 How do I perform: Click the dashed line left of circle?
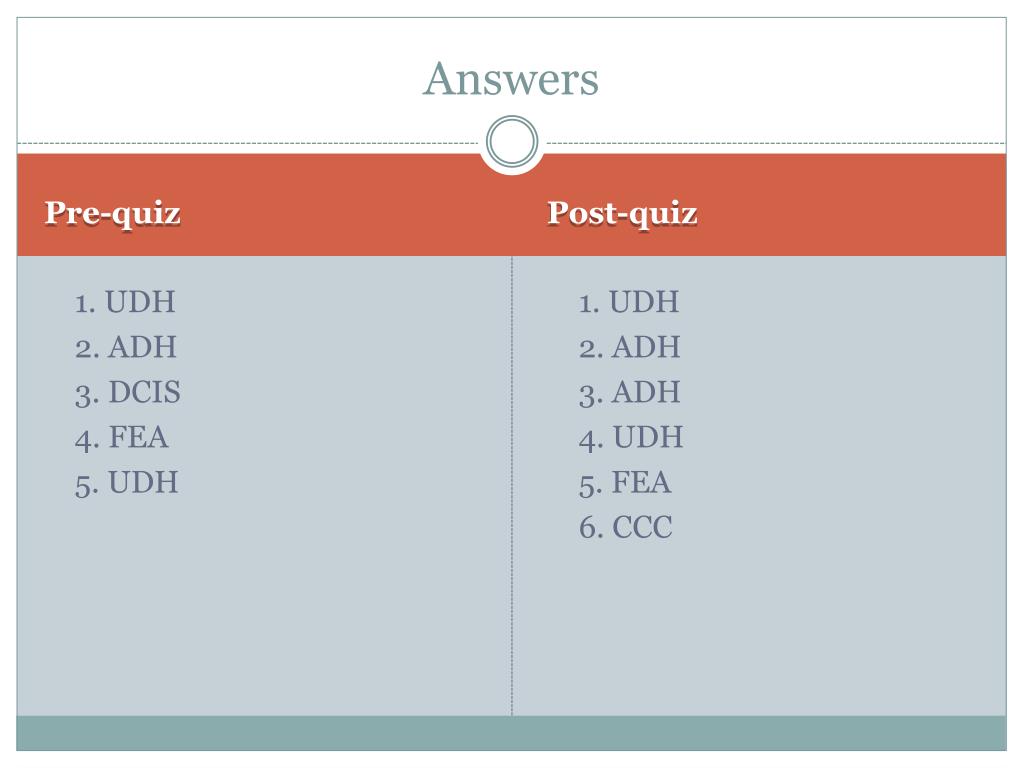(248, 143)
